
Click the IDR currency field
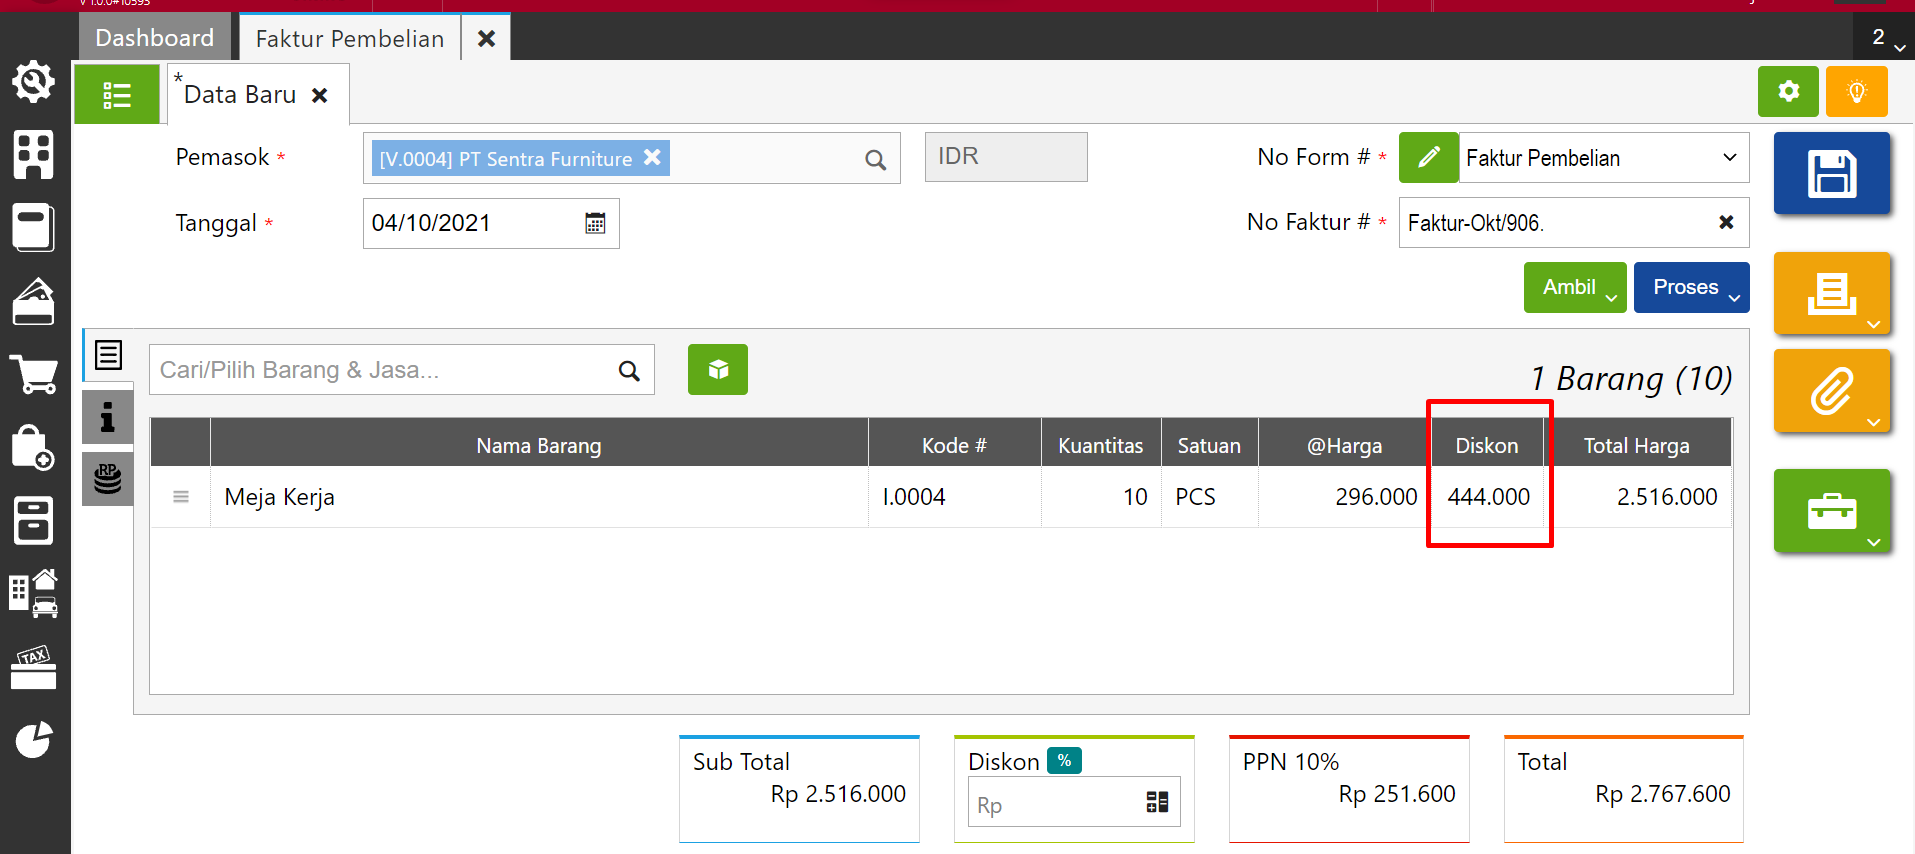click(x=1006, y=157)
